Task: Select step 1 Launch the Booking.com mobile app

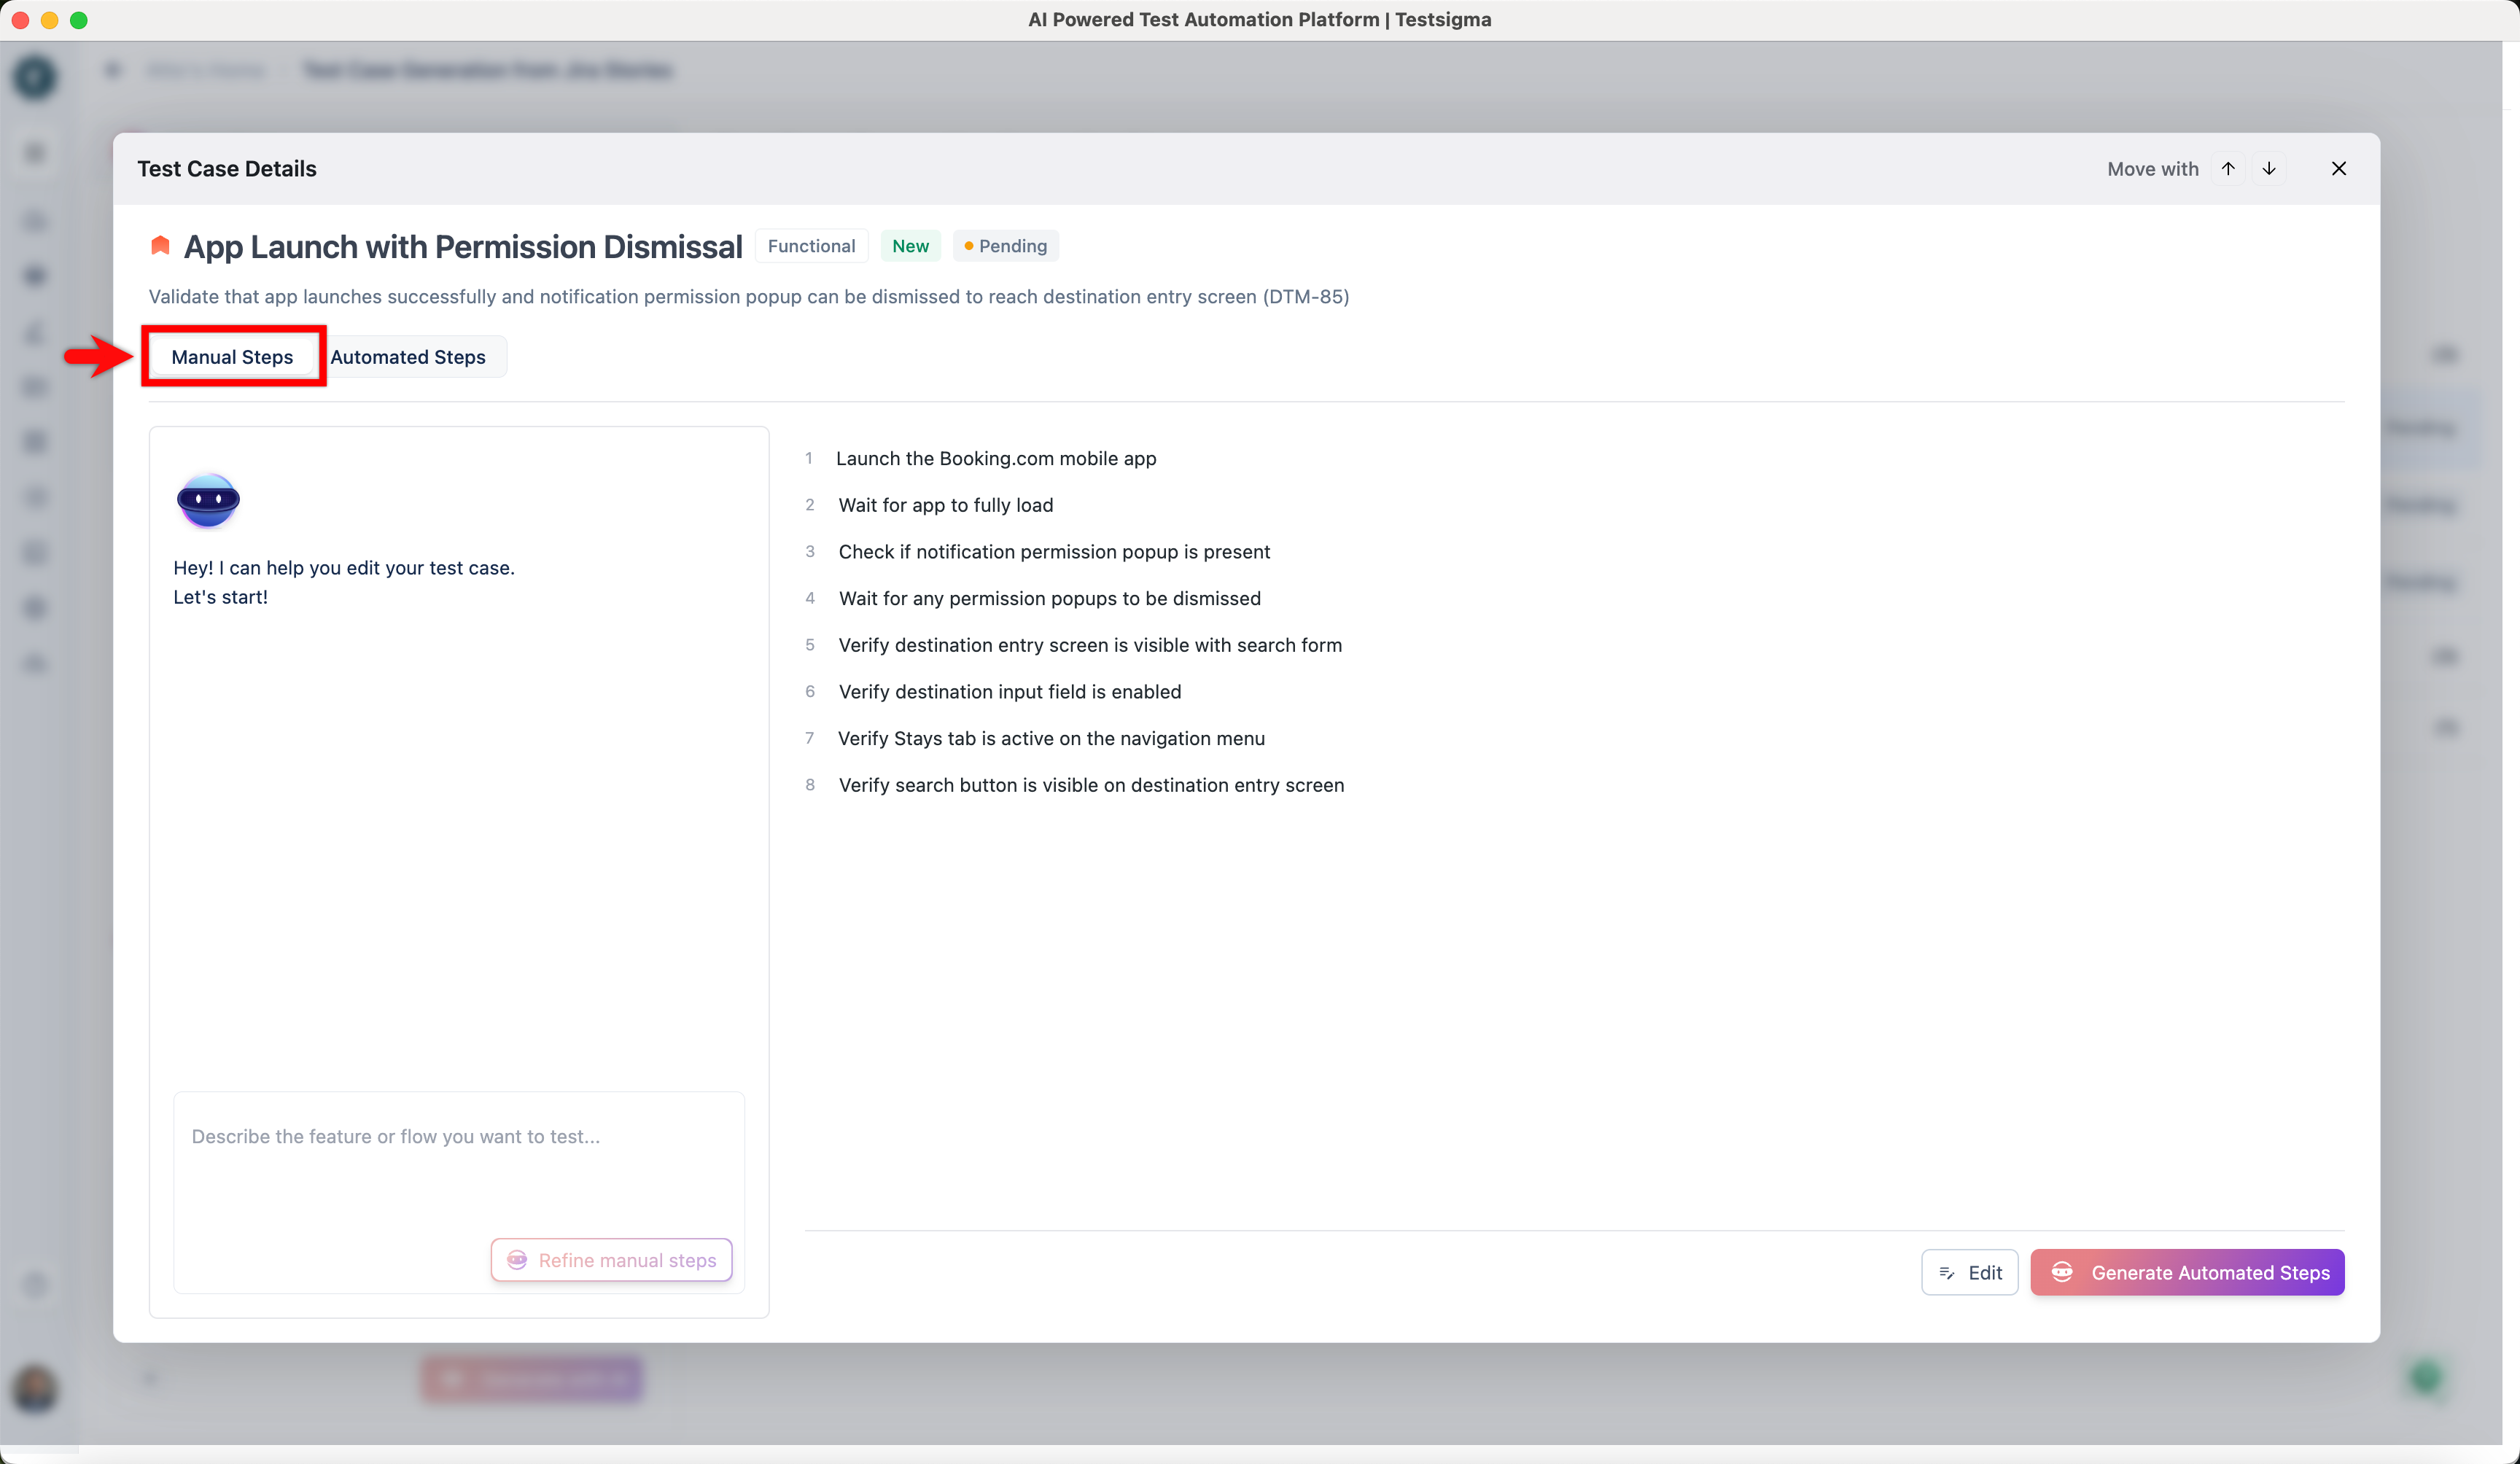Action: (995, 459)
